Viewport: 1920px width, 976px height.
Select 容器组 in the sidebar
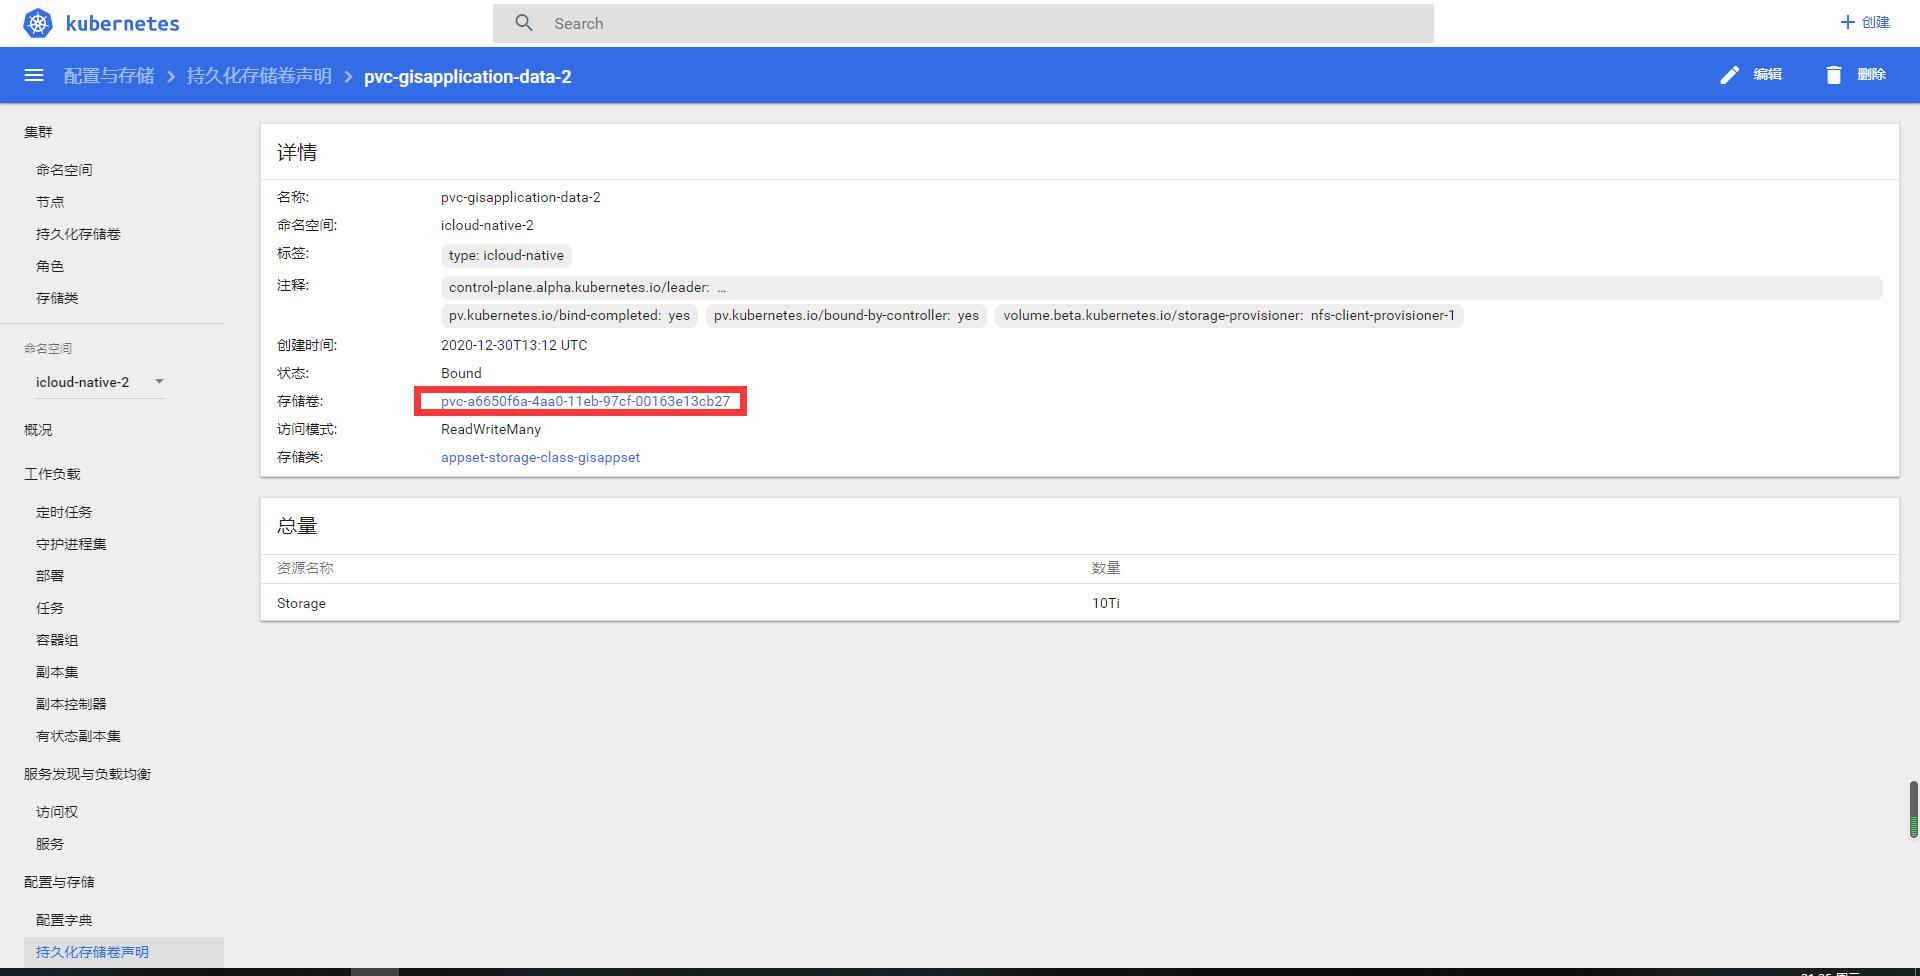[x=55, y=640]
